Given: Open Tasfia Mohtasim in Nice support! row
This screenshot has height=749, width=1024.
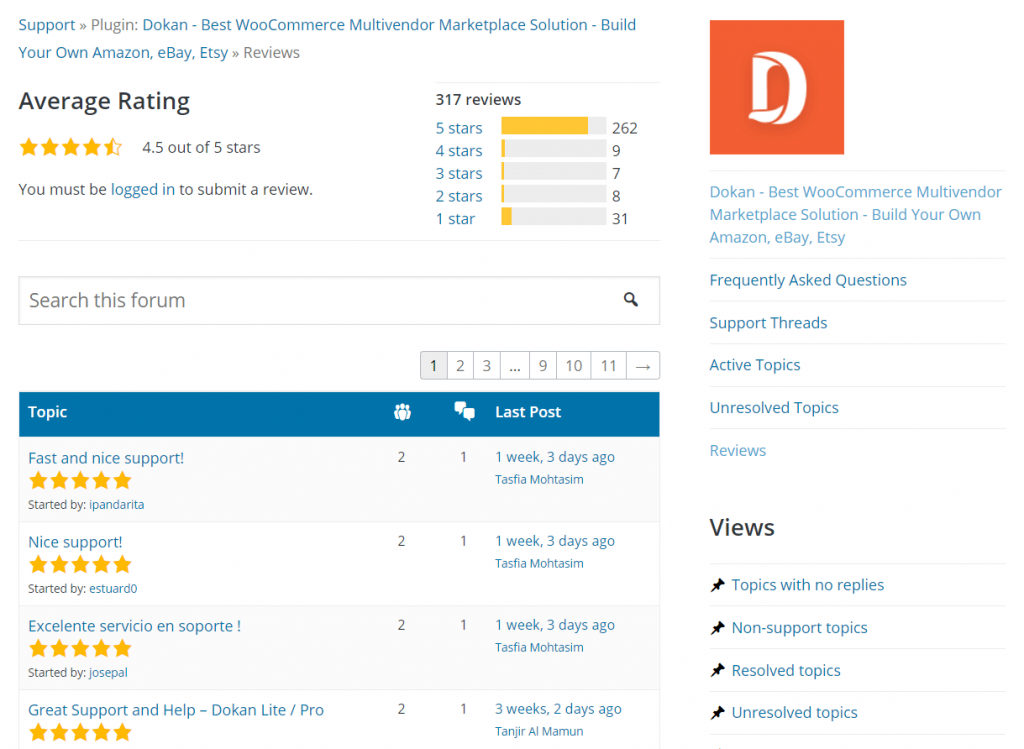Looking at the screenshot, I should click(x=539, y=564).
